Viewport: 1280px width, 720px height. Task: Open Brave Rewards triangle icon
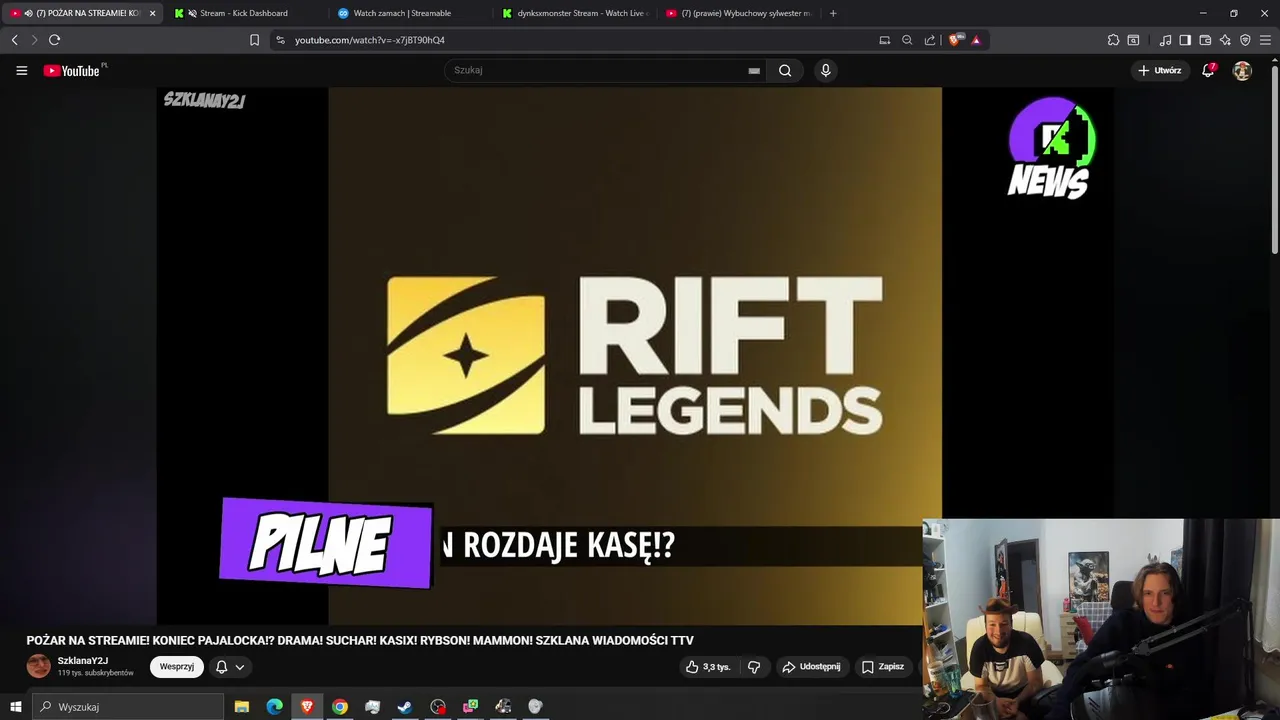pos(976,40)
